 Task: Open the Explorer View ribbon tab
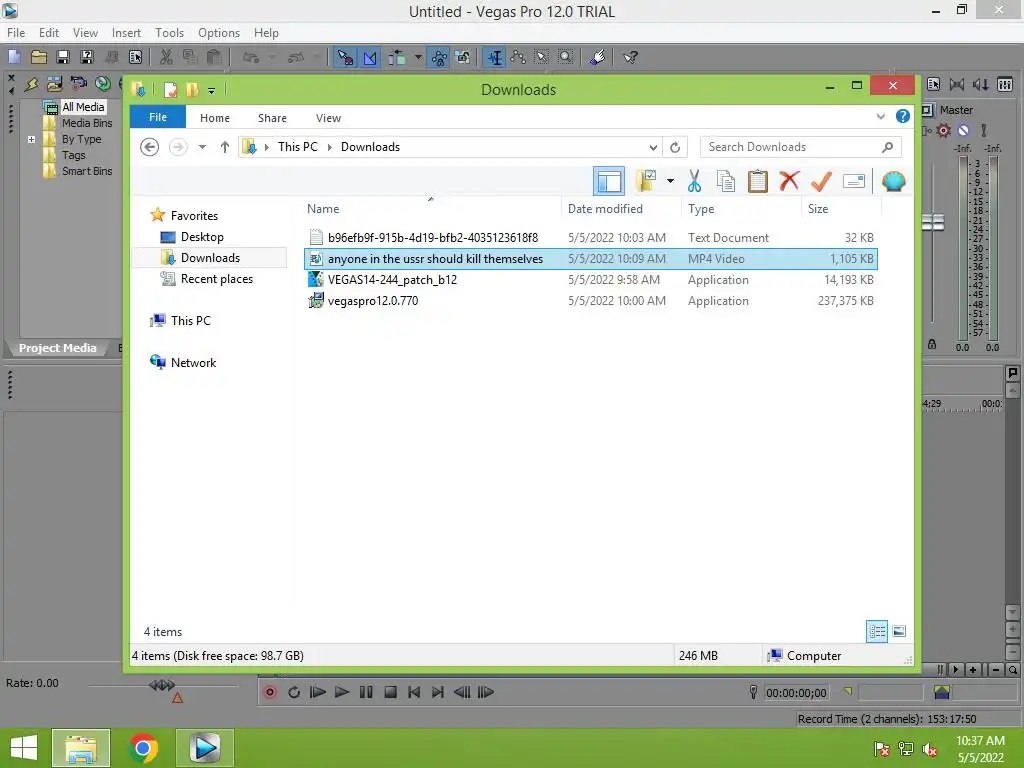[328, 118]
